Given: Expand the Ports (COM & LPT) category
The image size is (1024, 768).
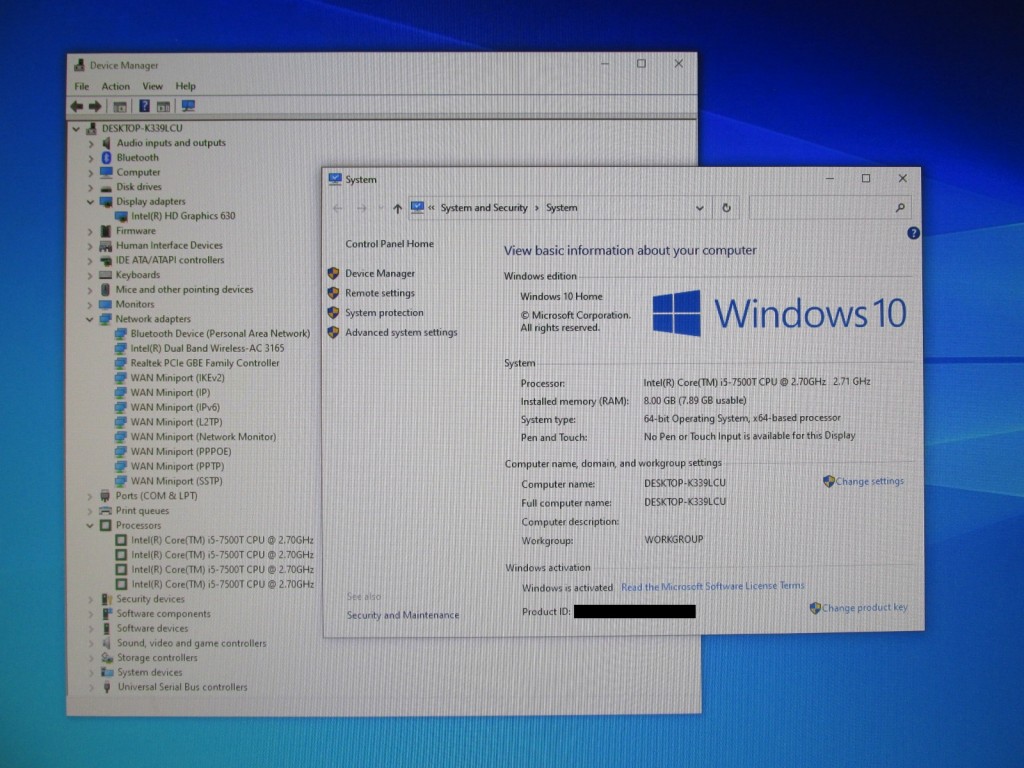Looking at the screenshot, I should [x=90, y=496].
